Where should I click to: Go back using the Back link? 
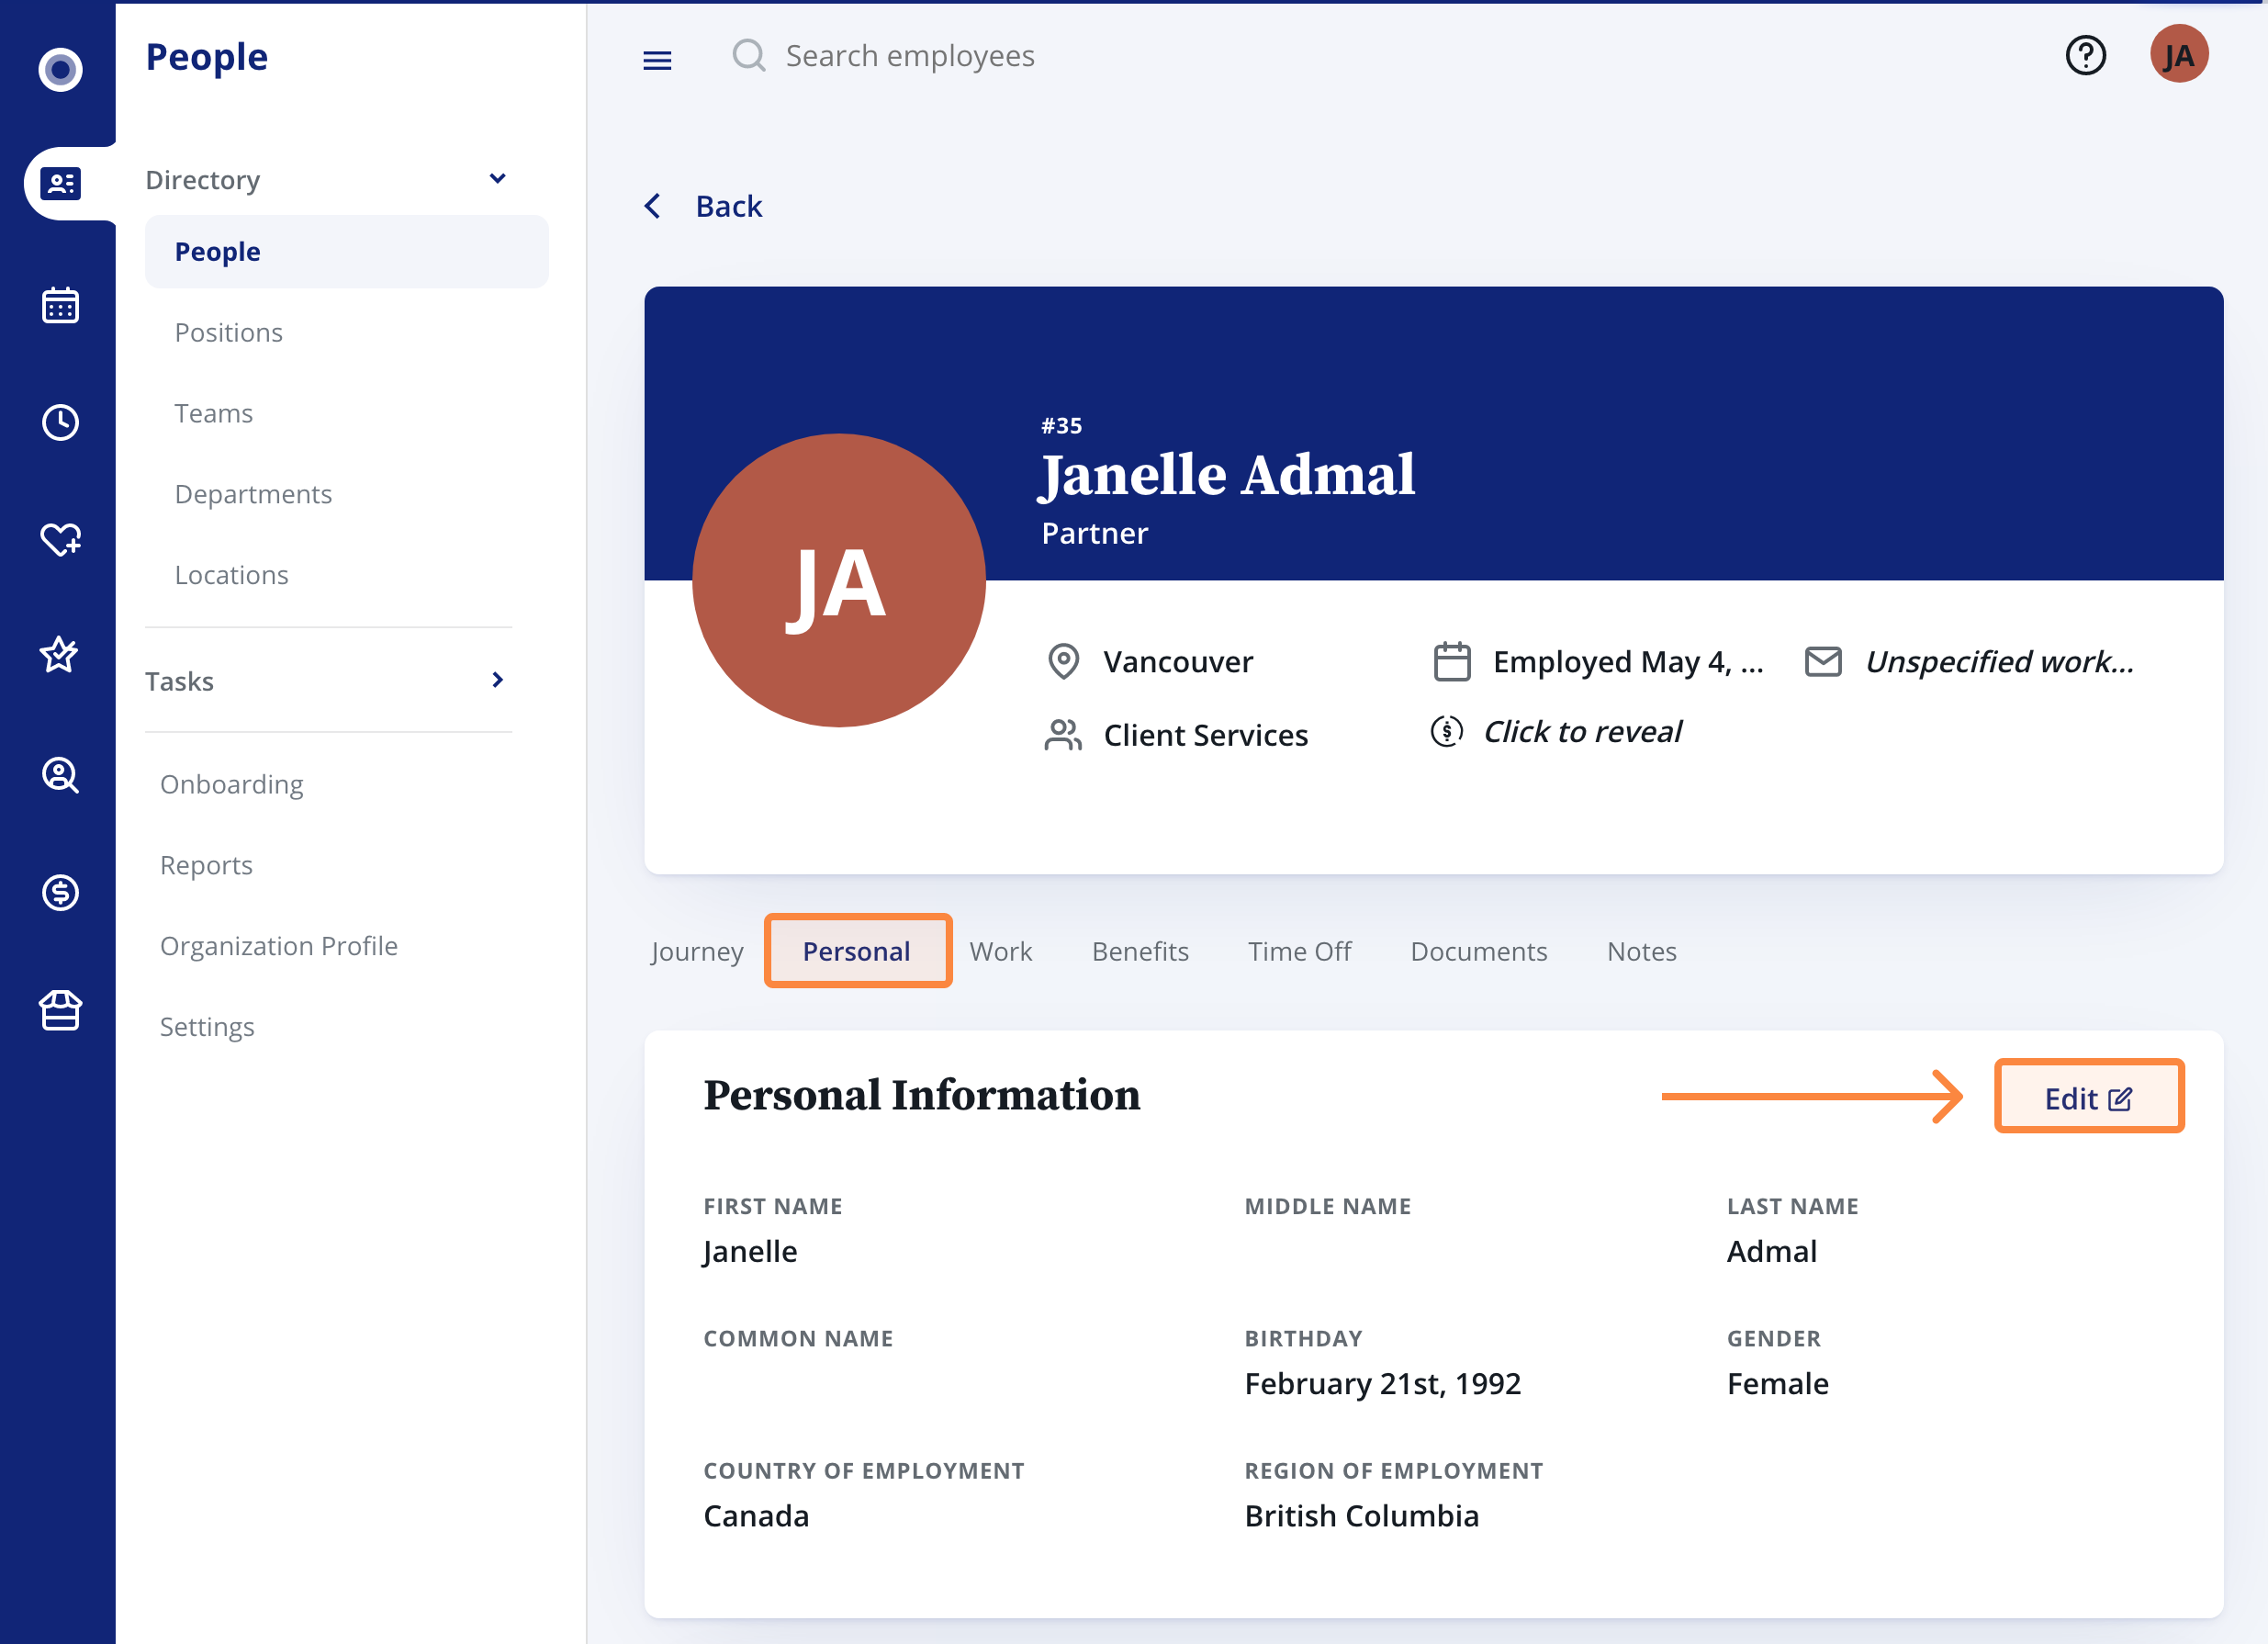pyautogui.click(x=728, y=206)
